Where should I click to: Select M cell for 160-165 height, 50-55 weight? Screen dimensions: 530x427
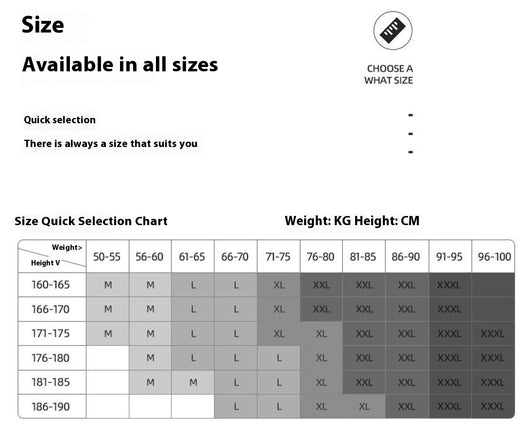(108, 285)
